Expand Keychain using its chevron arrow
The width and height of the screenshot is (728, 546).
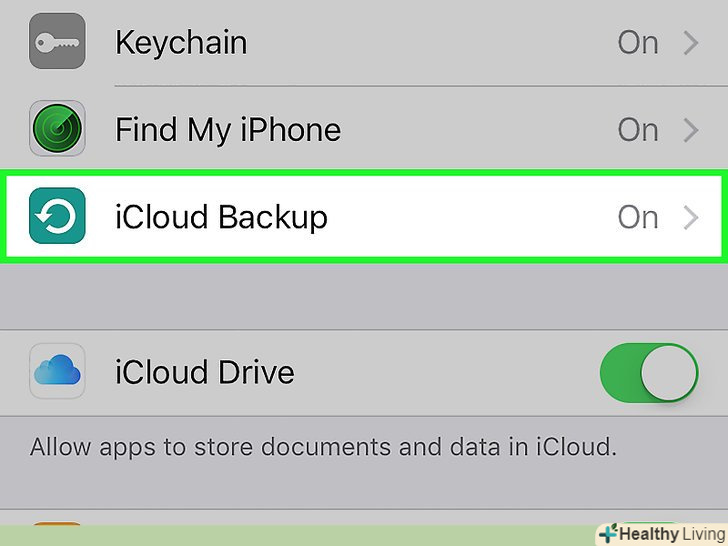coord(691,43)
